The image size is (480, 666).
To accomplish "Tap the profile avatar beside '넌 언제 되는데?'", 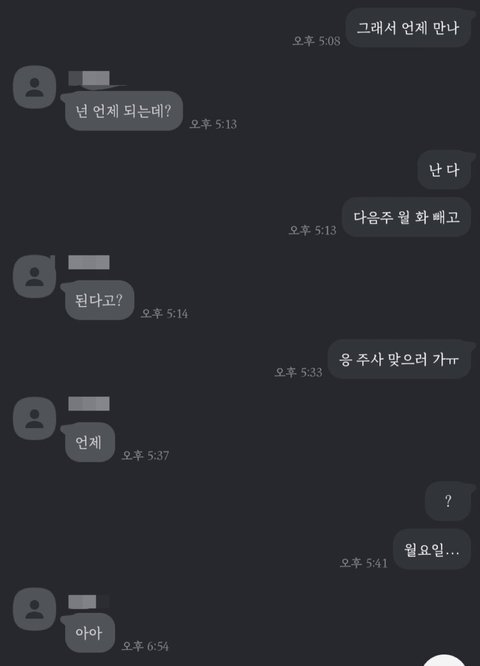I will pos(34,87).
